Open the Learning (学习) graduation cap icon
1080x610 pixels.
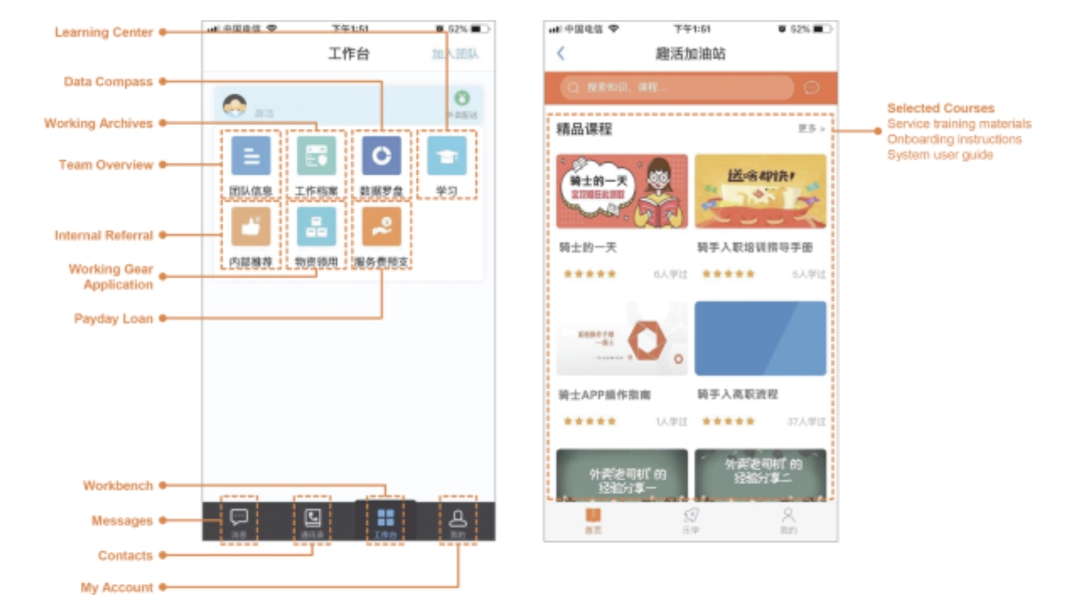(446, 156)
